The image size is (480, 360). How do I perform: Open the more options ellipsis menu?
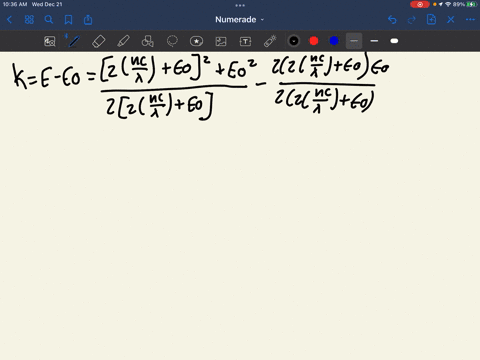[x=470, y=20]
